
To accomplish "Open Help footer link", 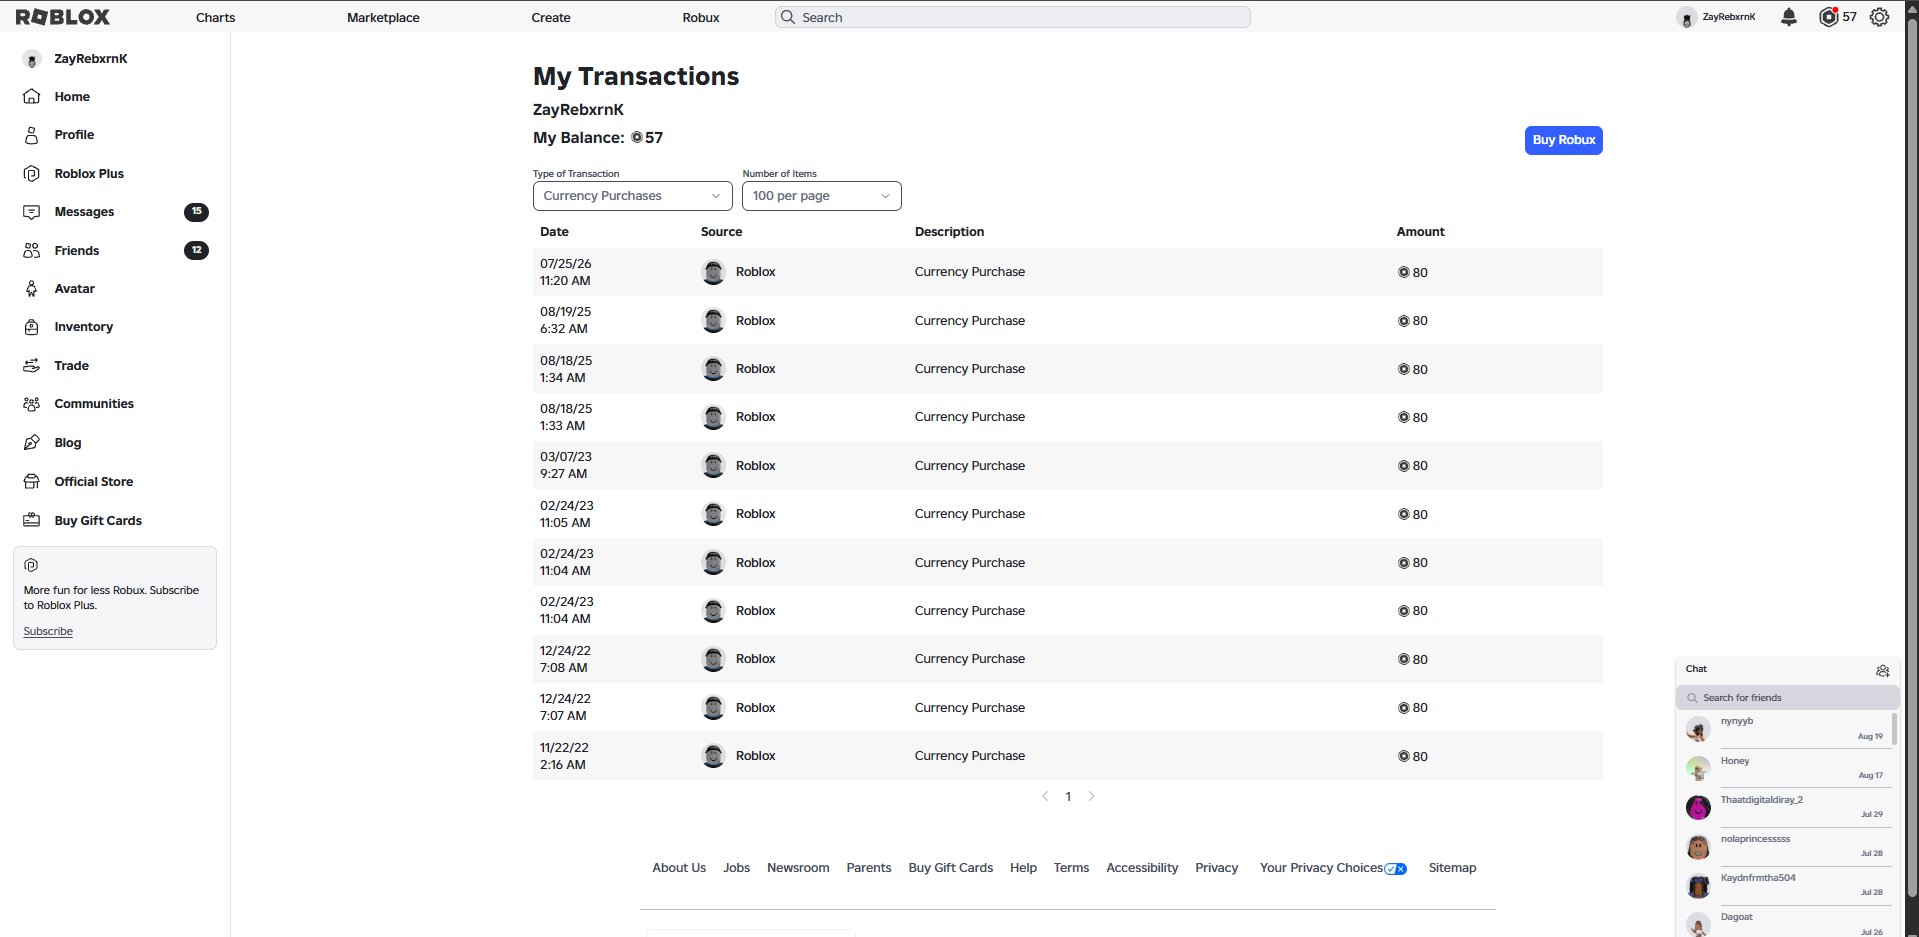I will tap(1023, 868).
